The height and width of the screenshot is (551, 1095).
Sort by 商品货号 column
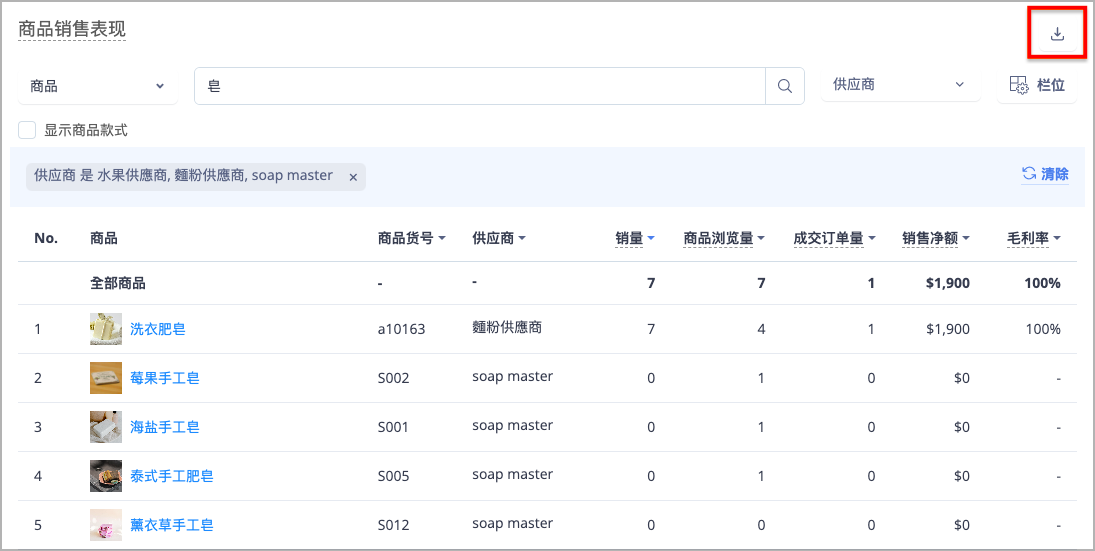tap(411, 238)
